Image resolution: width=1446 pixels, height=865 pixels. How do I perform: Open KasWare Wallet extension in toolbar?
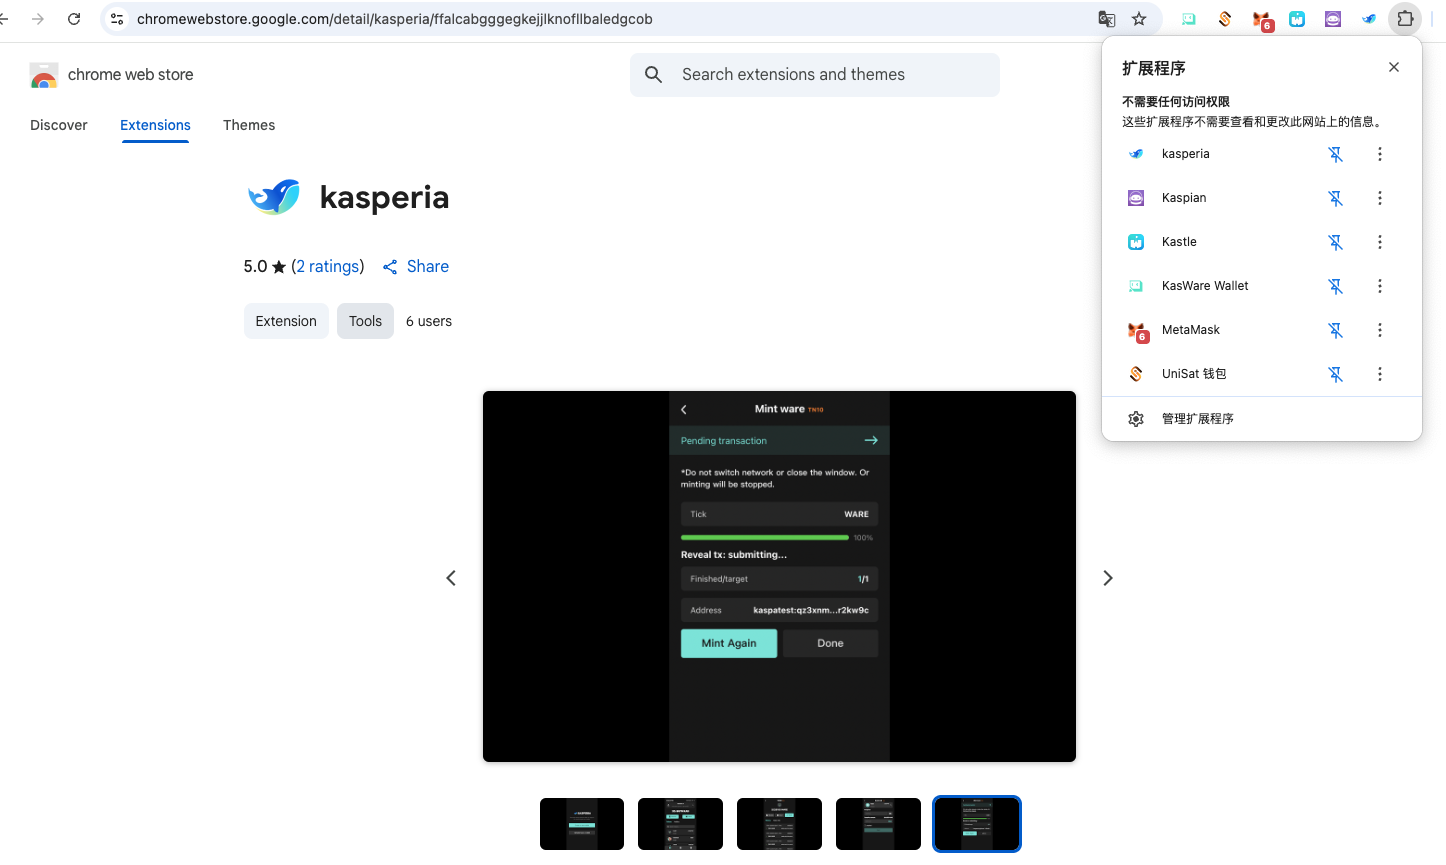click(1189, 19)
